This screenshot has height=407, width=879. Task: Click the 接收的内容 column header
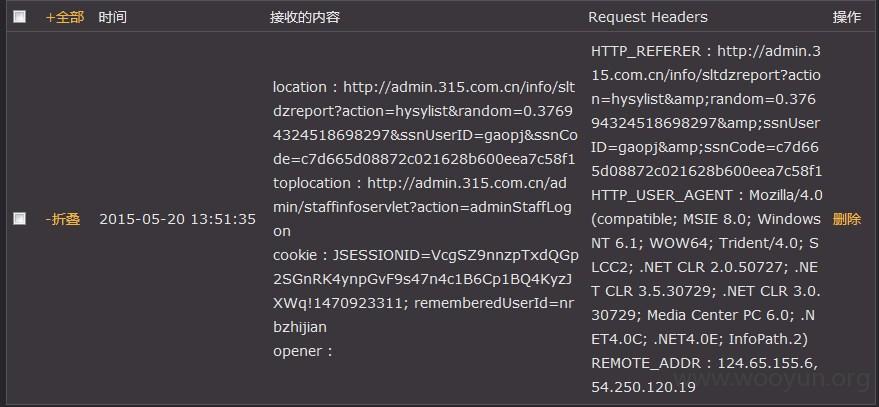(305, 17)
